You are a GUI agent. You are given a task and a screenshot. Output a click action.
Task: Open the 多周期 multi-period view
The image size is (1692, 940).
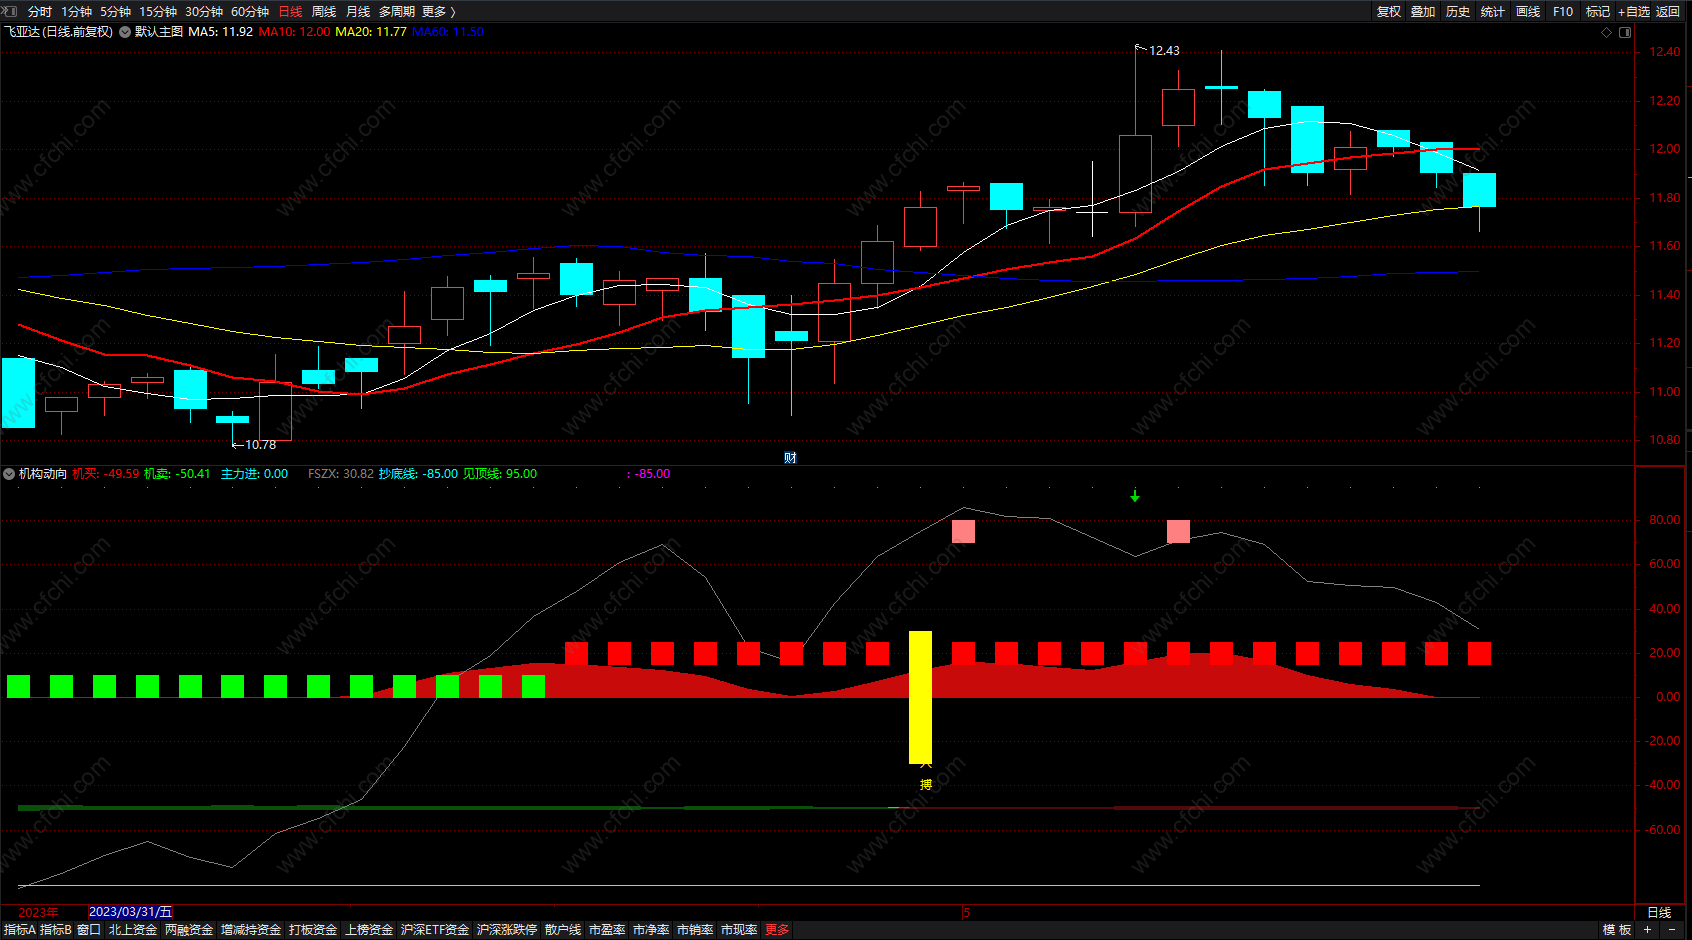point(397,12)
